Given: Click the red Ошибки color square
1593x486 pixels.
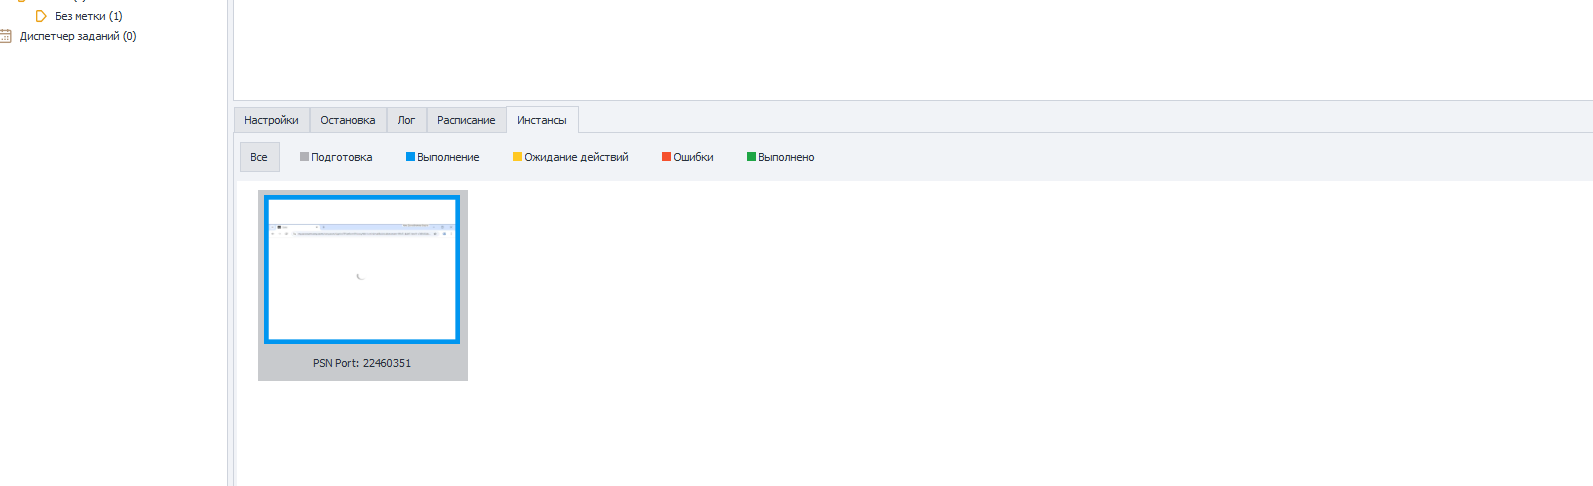Looking at the screenshot, I should coord(666,157).
